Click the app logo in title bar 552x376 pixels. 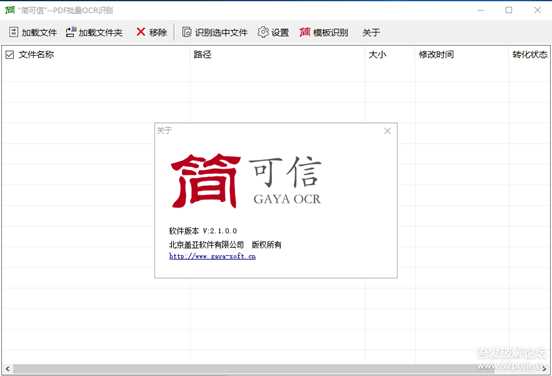pos(10,10)
